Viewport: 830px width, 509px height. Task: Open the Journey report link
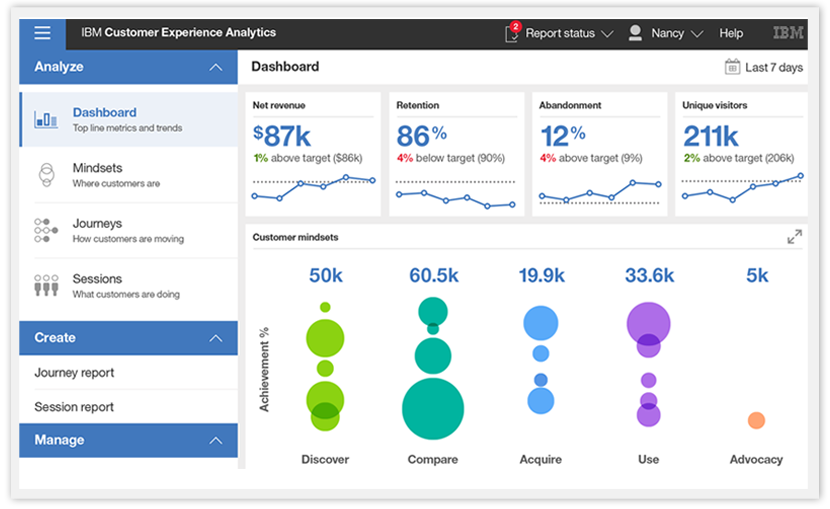point(74,373)
